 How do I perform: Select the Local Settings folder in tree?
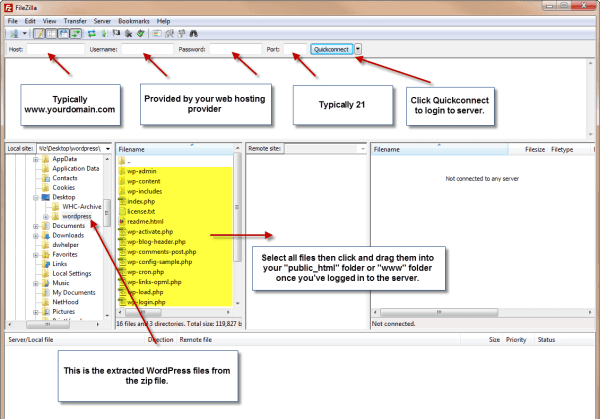(x=72, y=274)
